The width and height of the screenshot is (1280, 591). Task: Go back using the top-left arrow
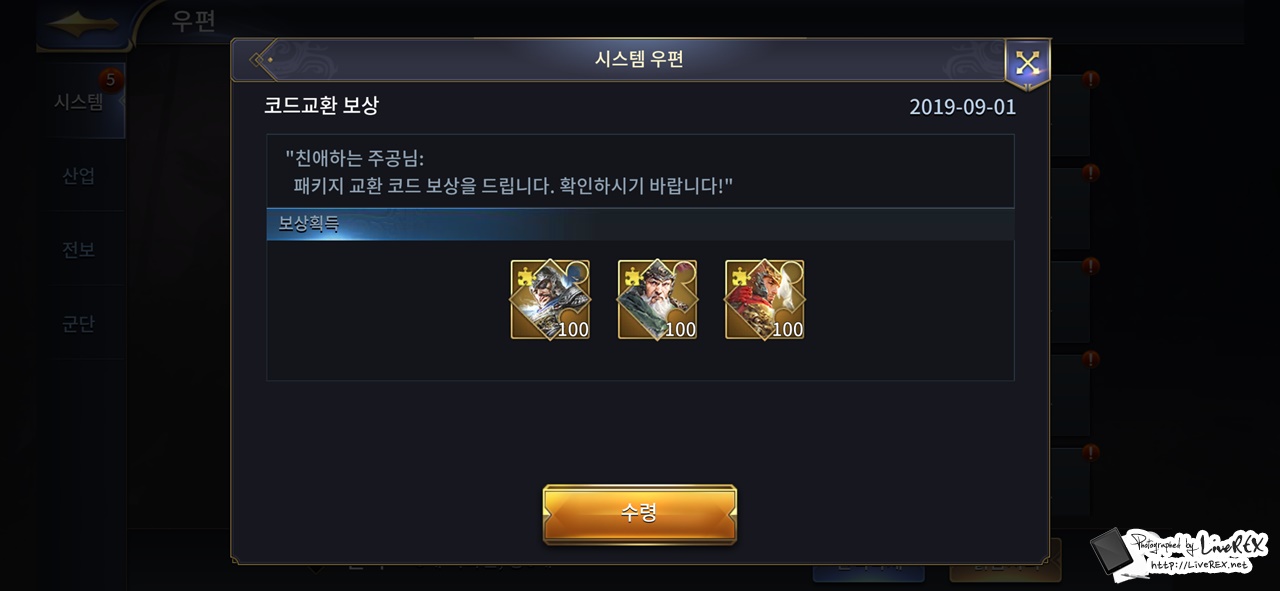click(x=84, y=25)
